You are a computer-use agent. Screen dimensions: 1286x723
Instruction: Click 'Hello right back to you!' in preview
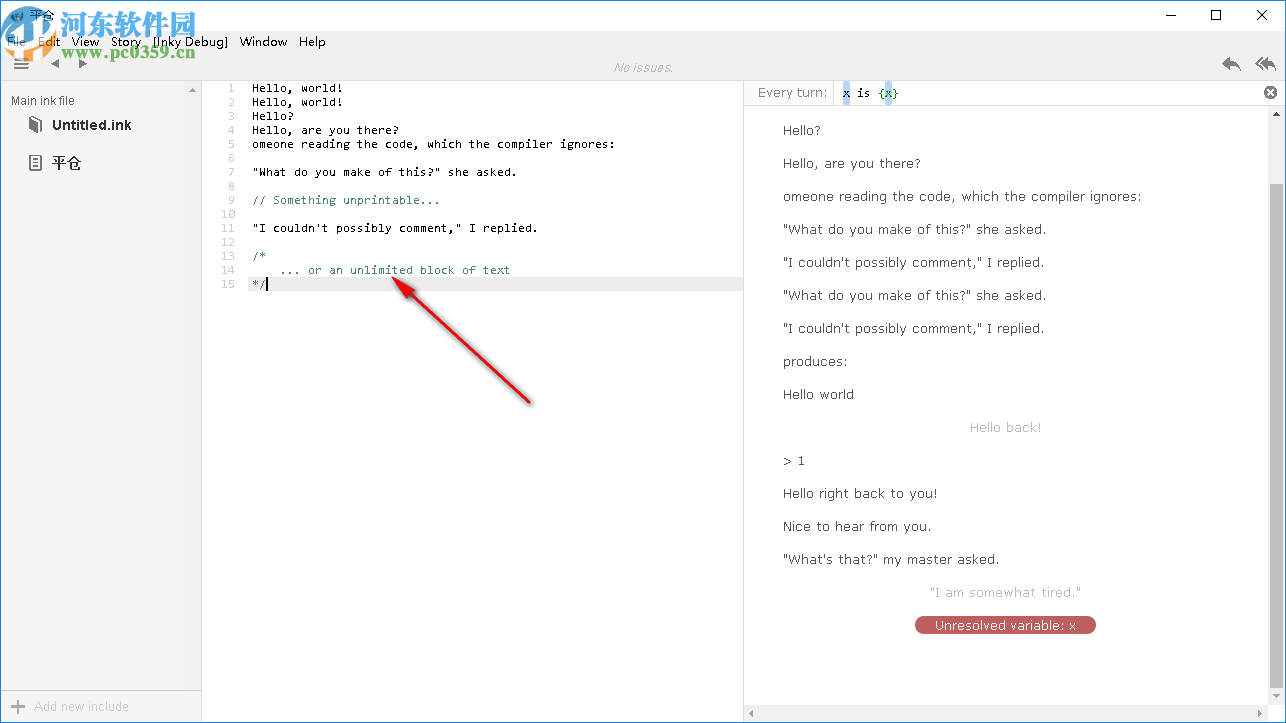coord(860,493)
